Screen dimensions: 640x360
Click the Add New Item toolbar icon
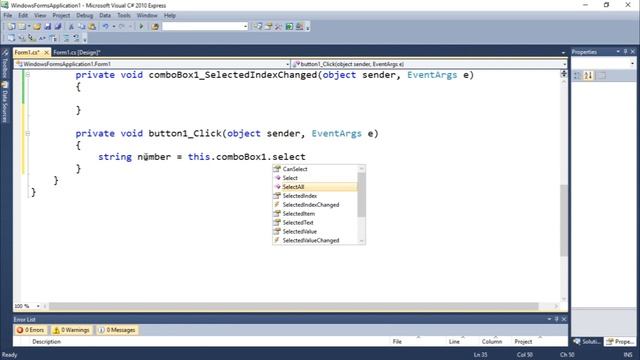pyautogui.click(x=22, y=27)
